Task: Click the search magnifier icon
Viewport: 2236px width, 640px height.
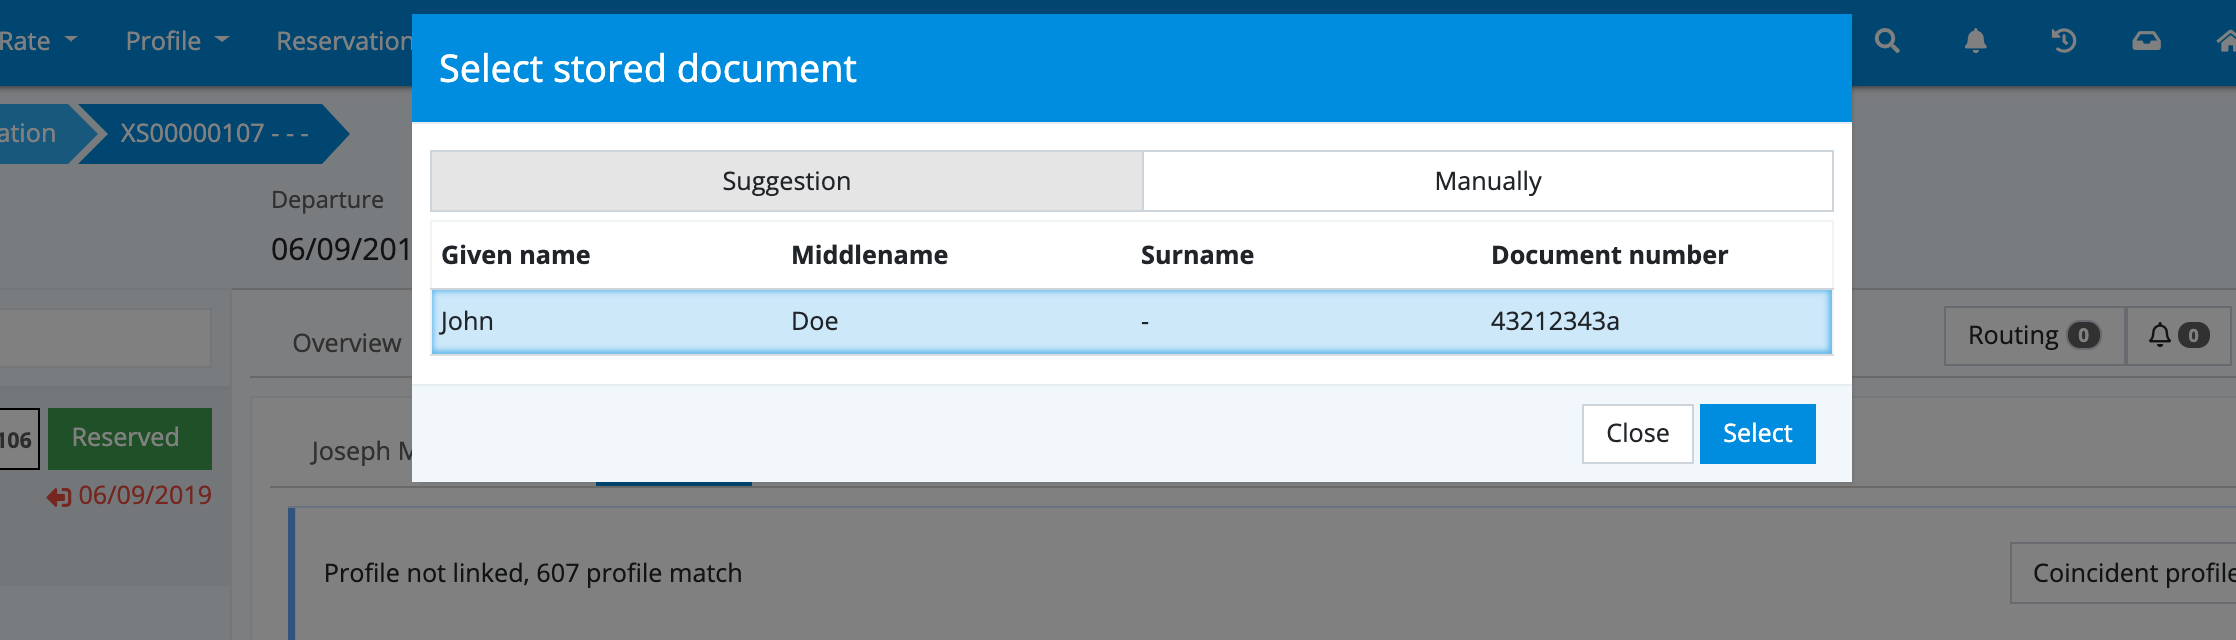Action: (x=1886, y=41)
